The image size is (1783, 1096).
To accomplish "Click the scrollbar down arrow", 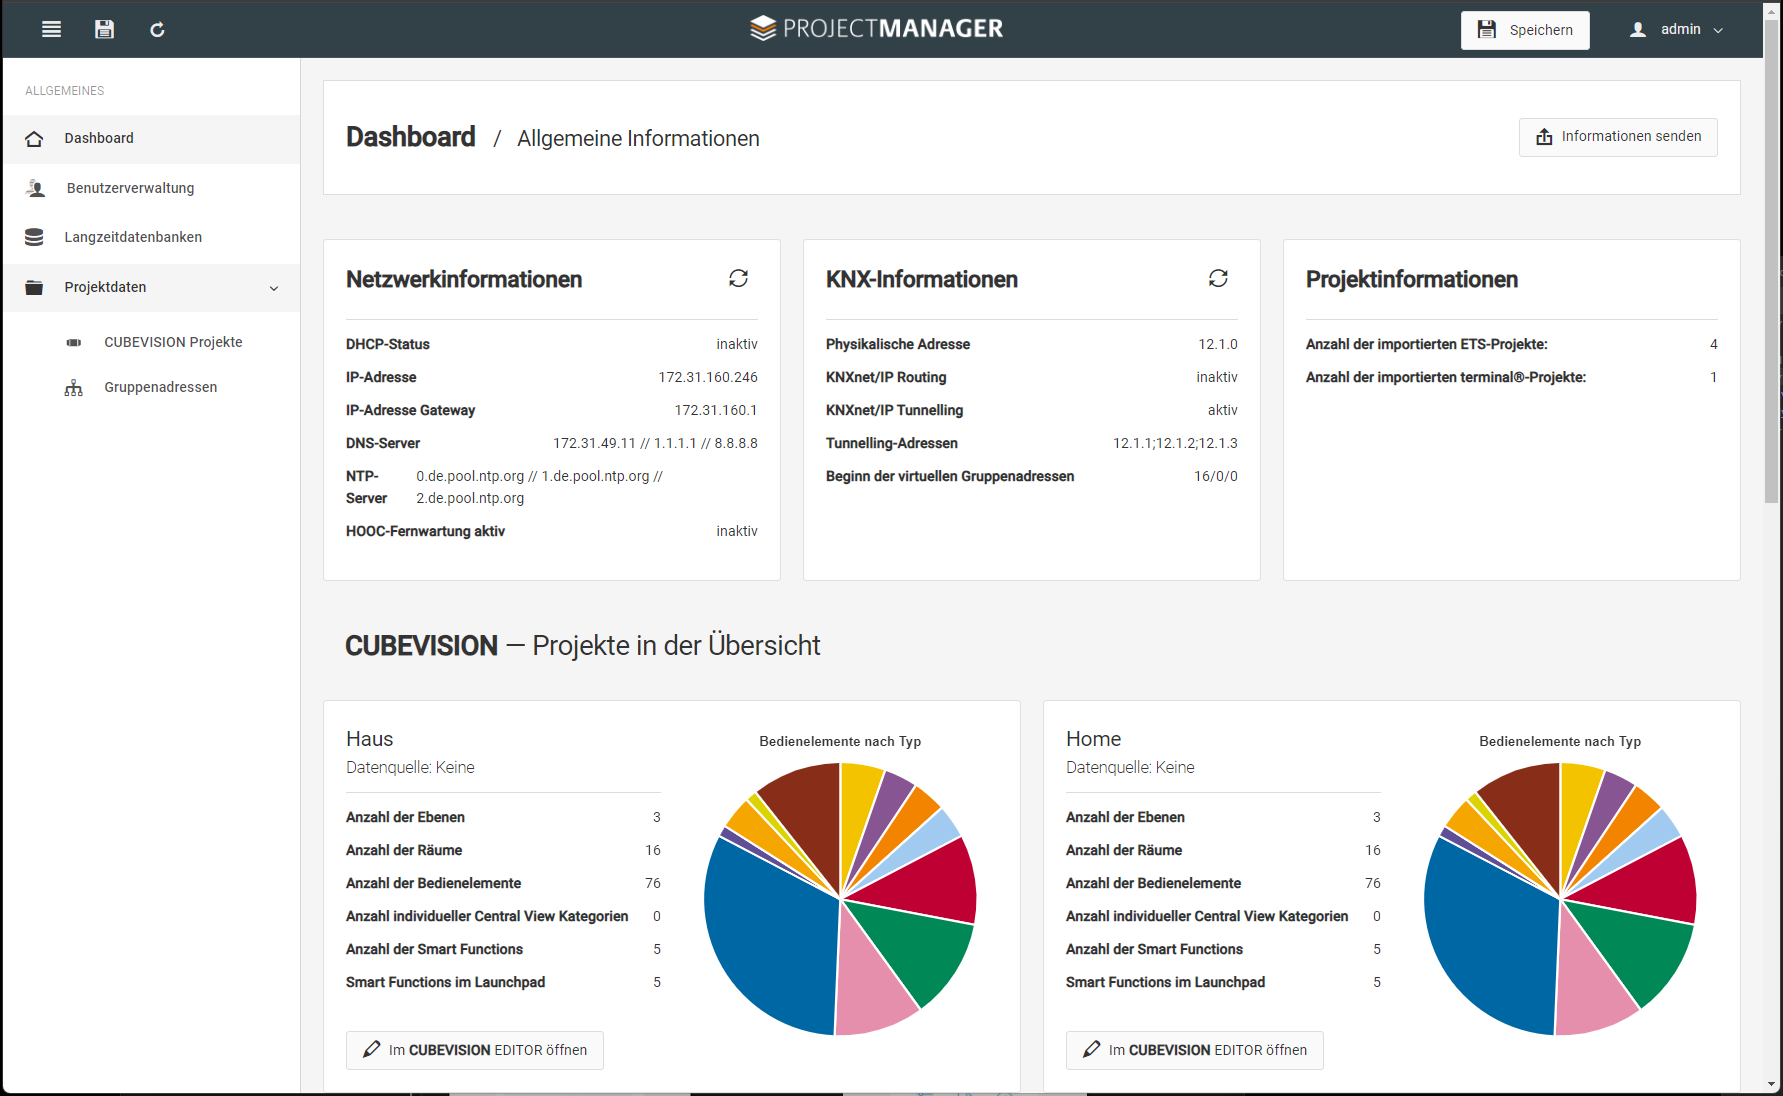I will pyautogui.click(x=1772, y=1085).
